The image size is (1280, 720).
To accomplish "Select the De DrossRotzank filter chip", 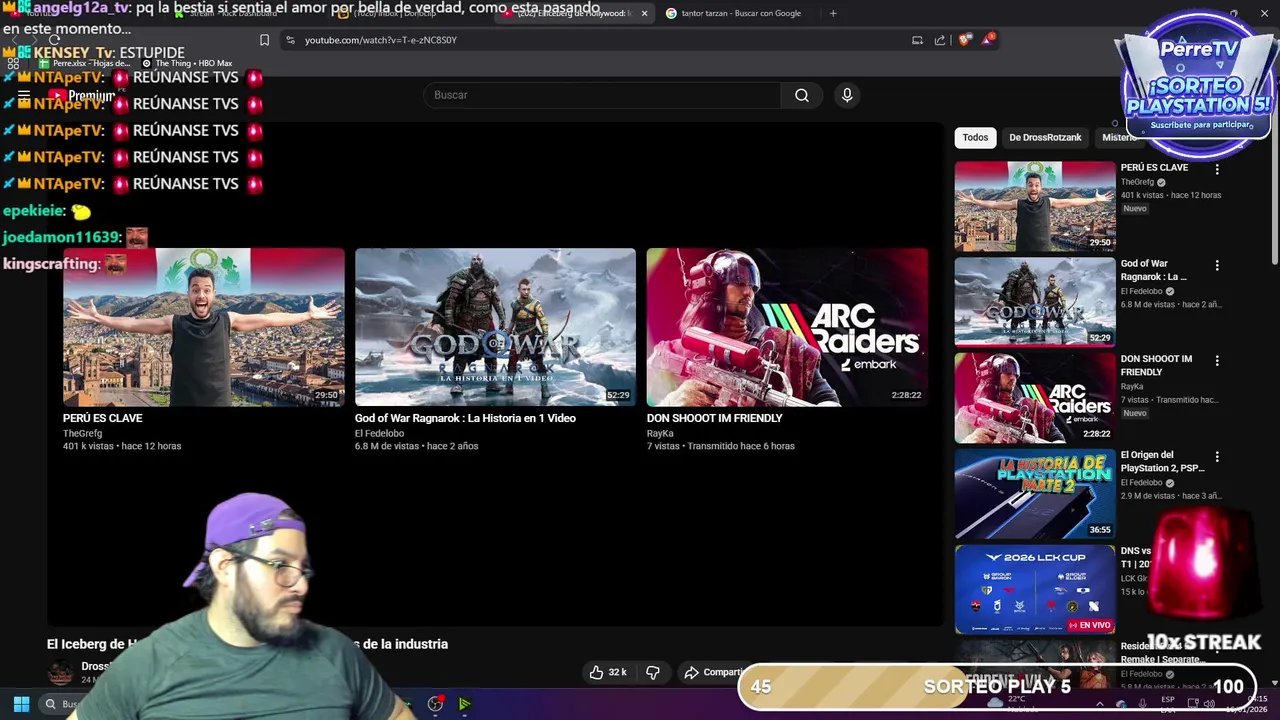I will (1045, 137).
